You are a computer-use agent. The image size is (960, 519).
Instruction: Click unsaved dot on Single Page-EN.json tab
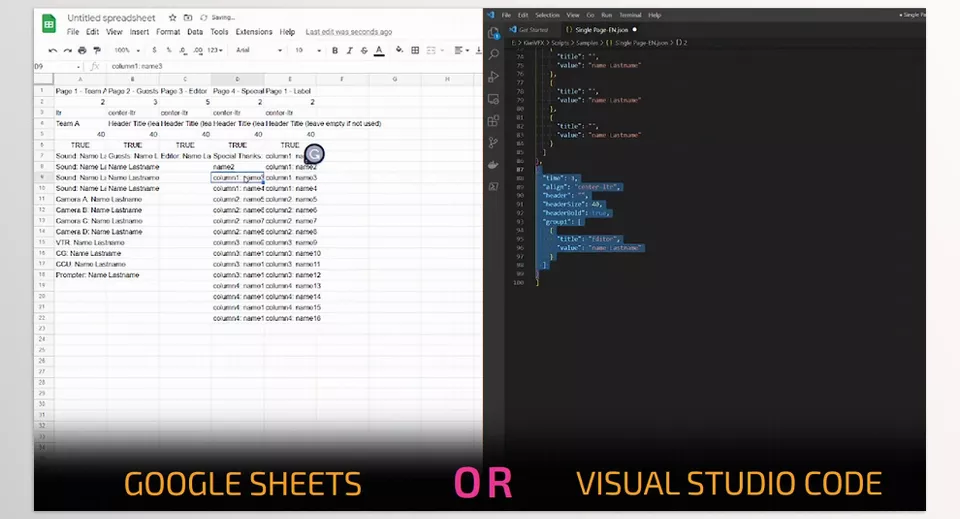(634, 29)
